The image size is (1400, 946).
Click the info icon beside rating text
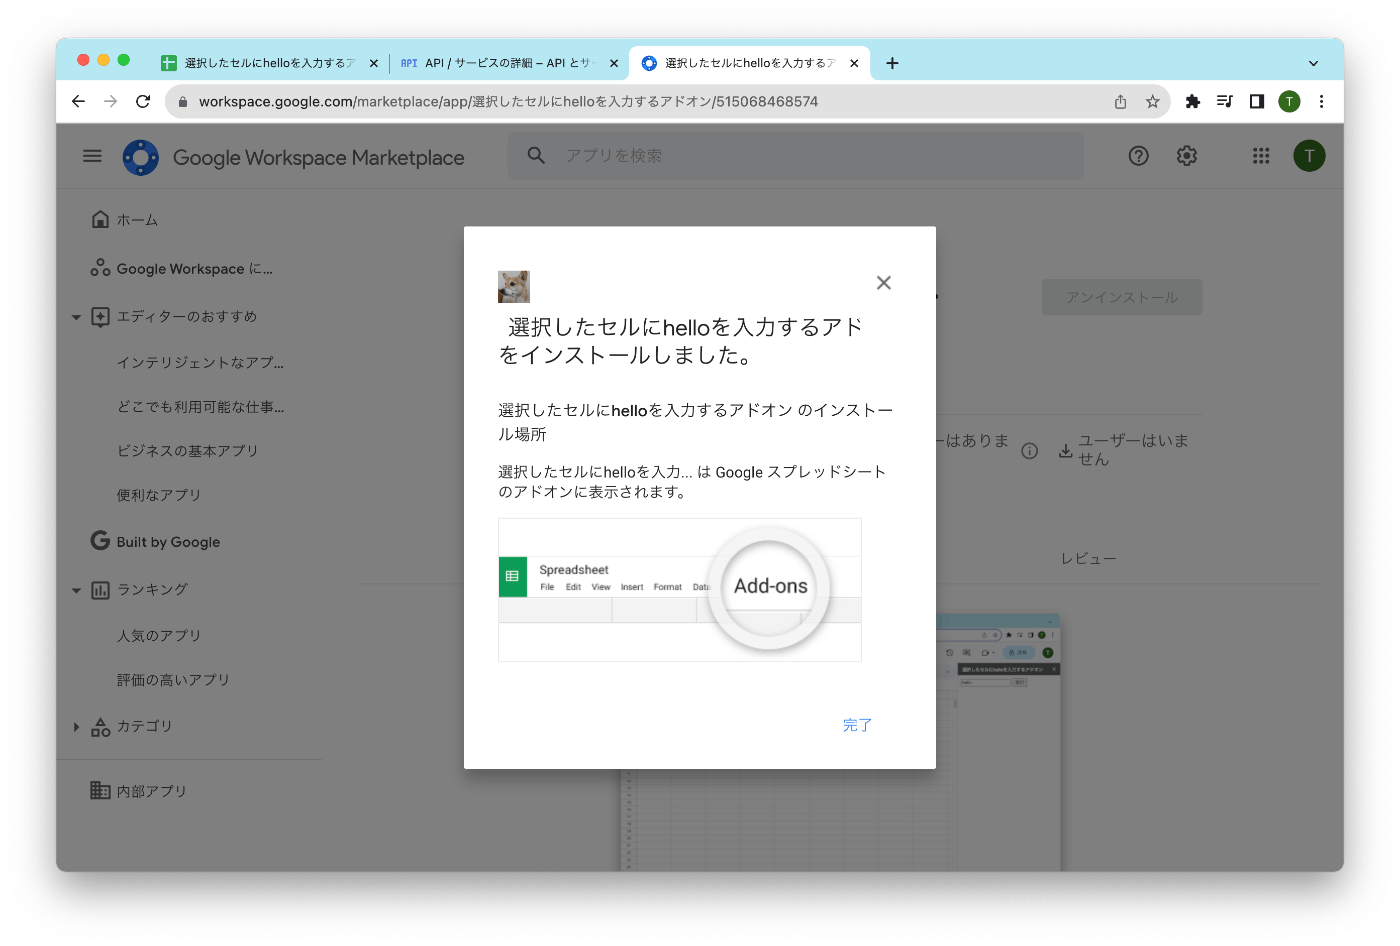click(x=1029, y=451)
